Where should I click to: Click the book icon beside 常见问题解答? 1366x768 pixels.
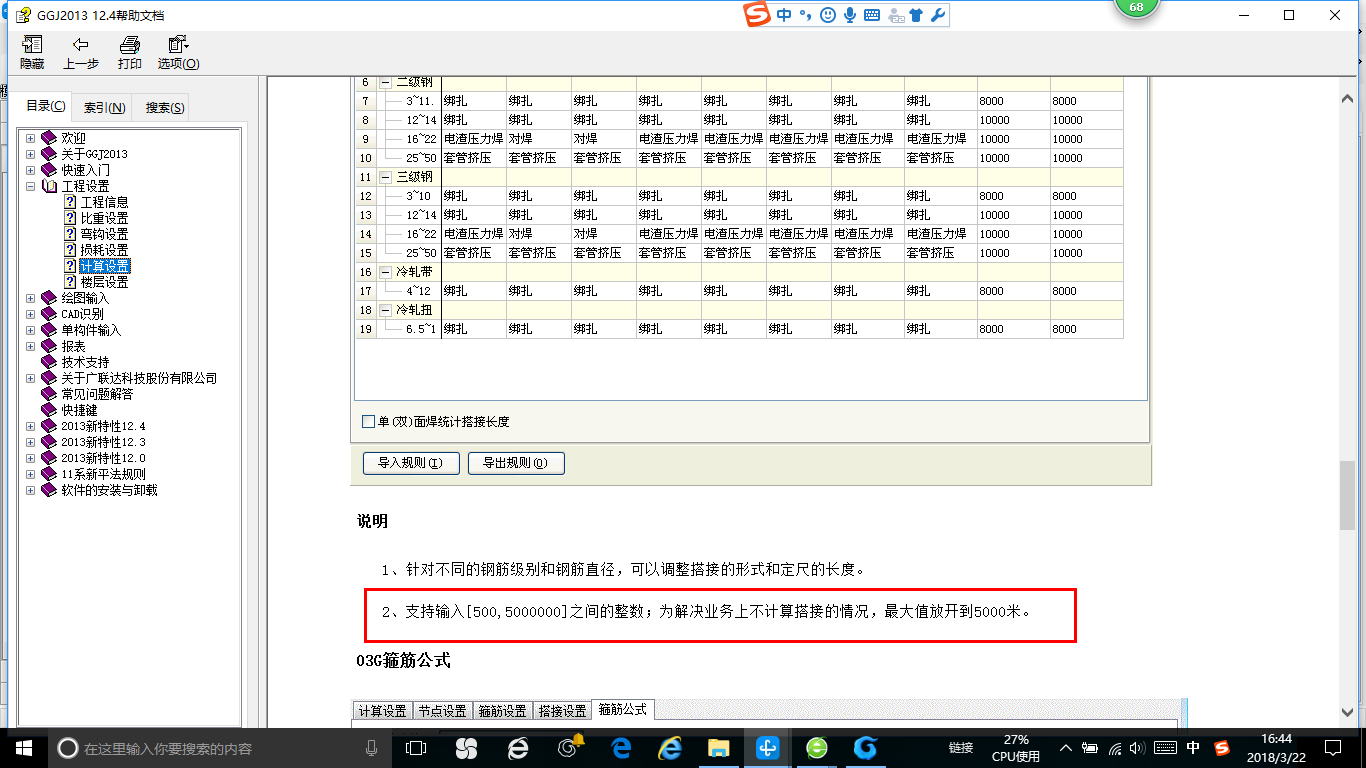click(x=49, y=394)
